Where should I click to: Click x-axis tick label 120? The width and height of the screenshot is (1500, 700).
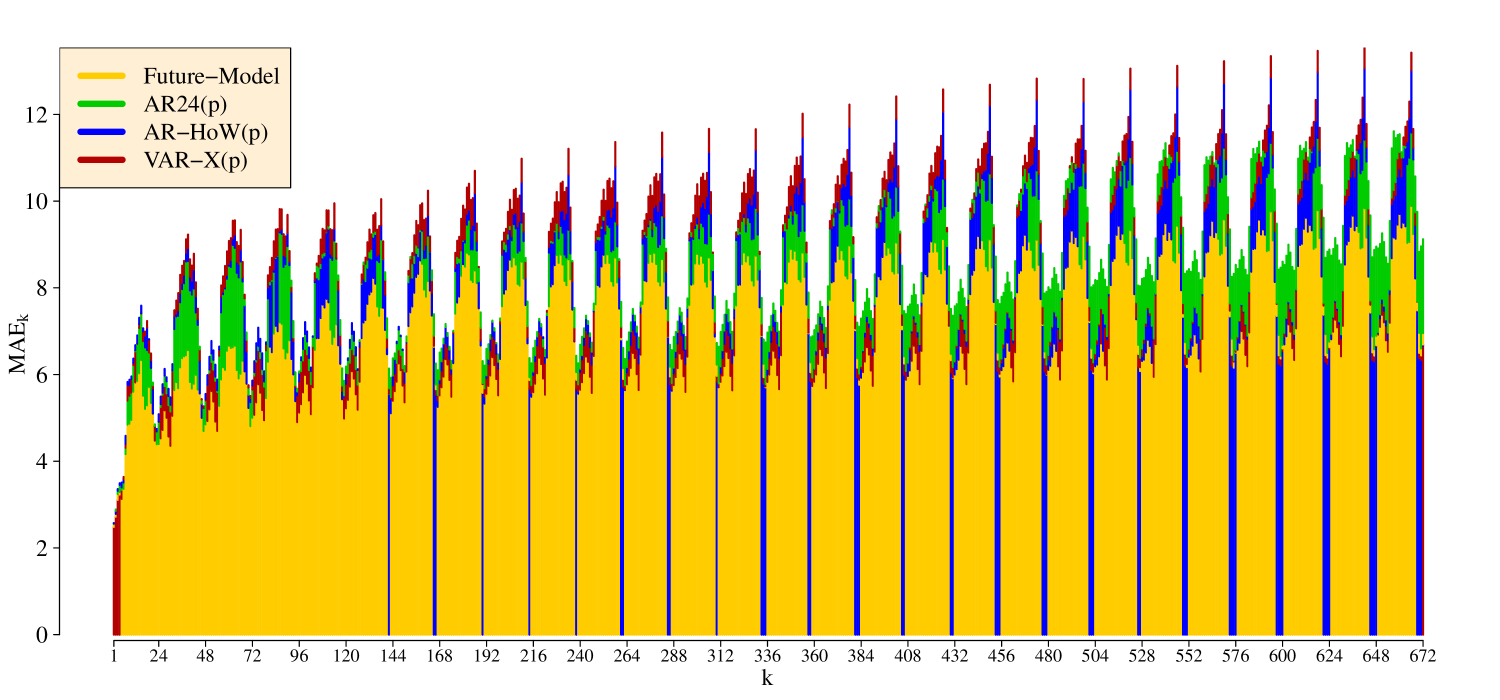(x=346, y=656)
